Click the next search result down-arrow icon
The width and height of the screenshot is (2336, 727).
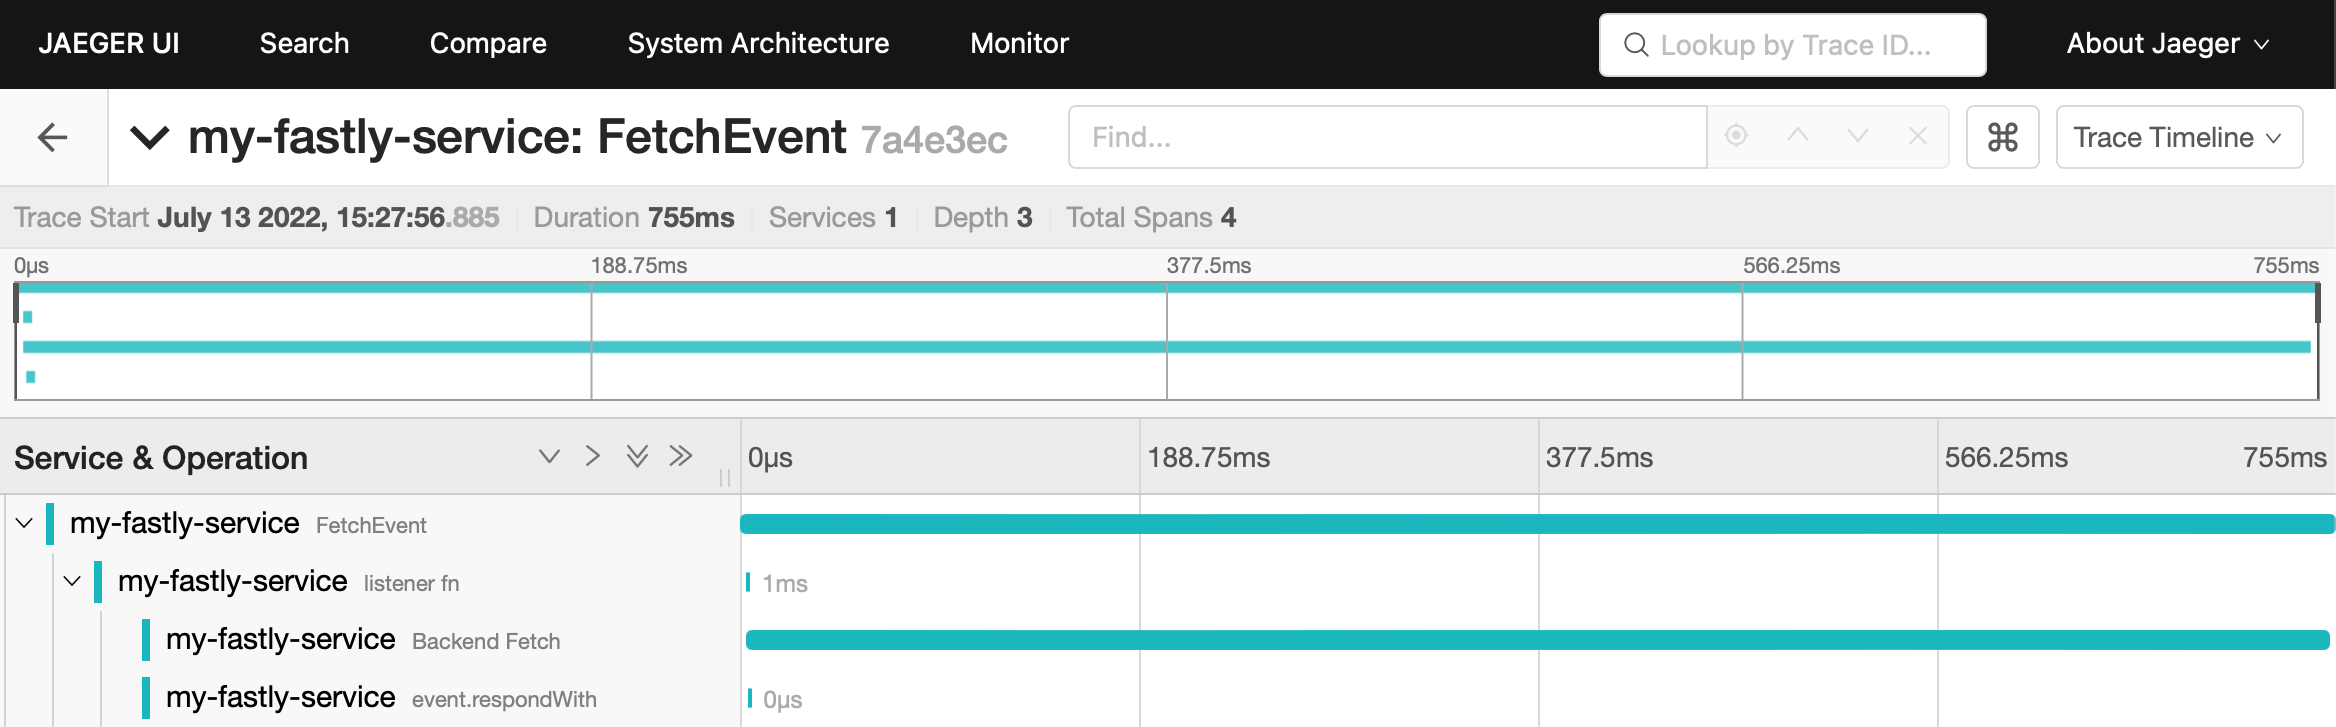(1859, 137)
